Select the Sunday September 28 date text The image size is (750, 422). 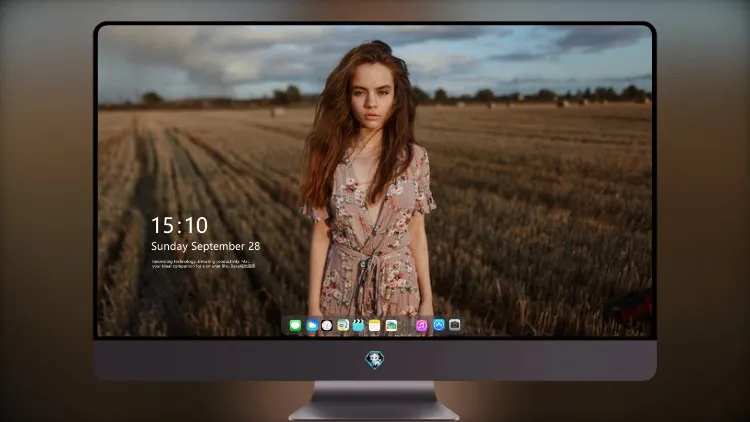pos(206,246)
